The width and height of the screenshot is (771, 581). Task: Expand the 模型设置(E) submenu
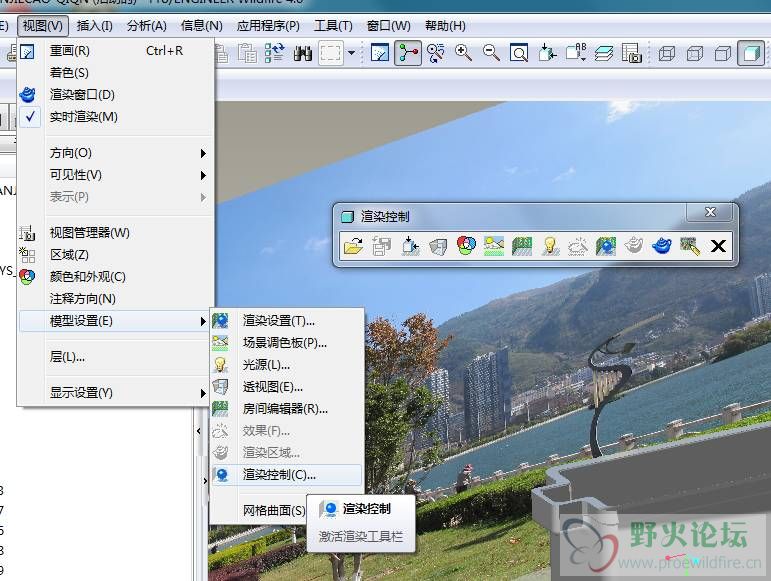114,321
